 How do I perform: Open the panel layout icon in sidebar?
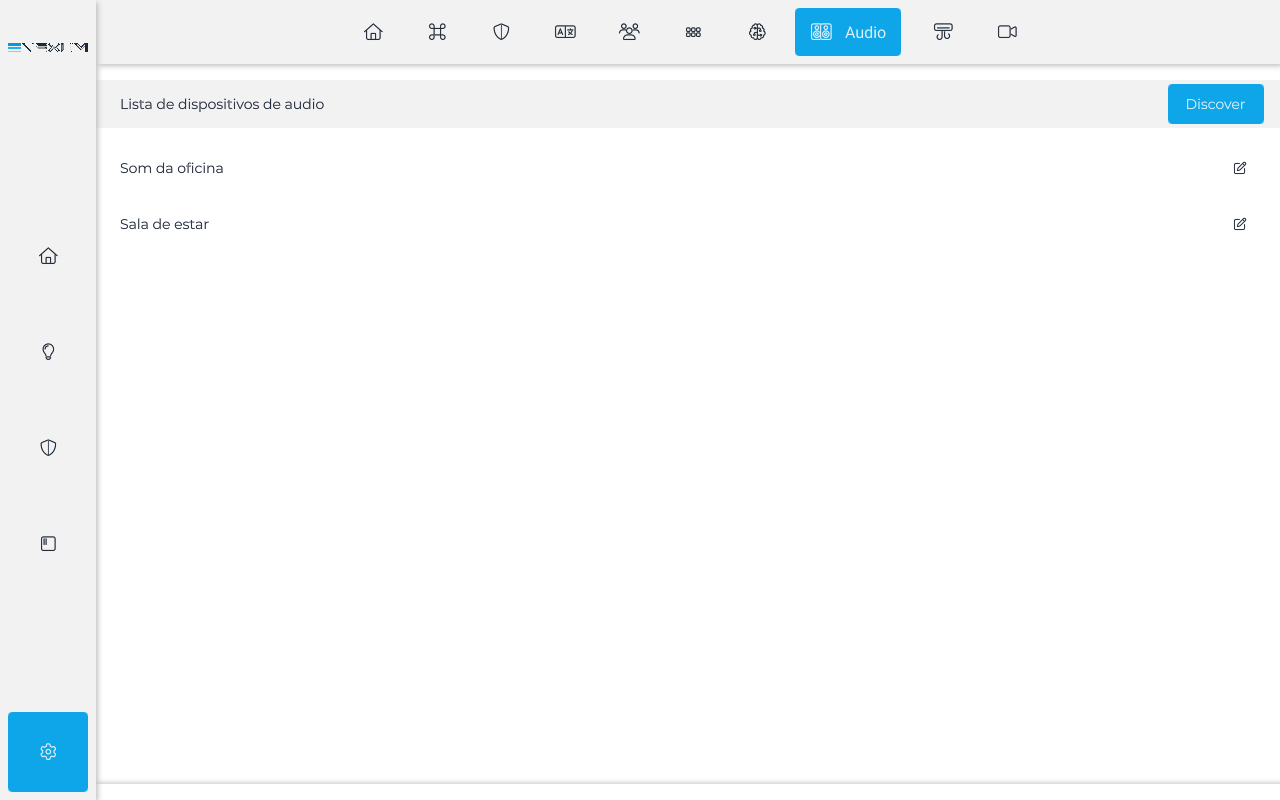click(x=48, y=544)
